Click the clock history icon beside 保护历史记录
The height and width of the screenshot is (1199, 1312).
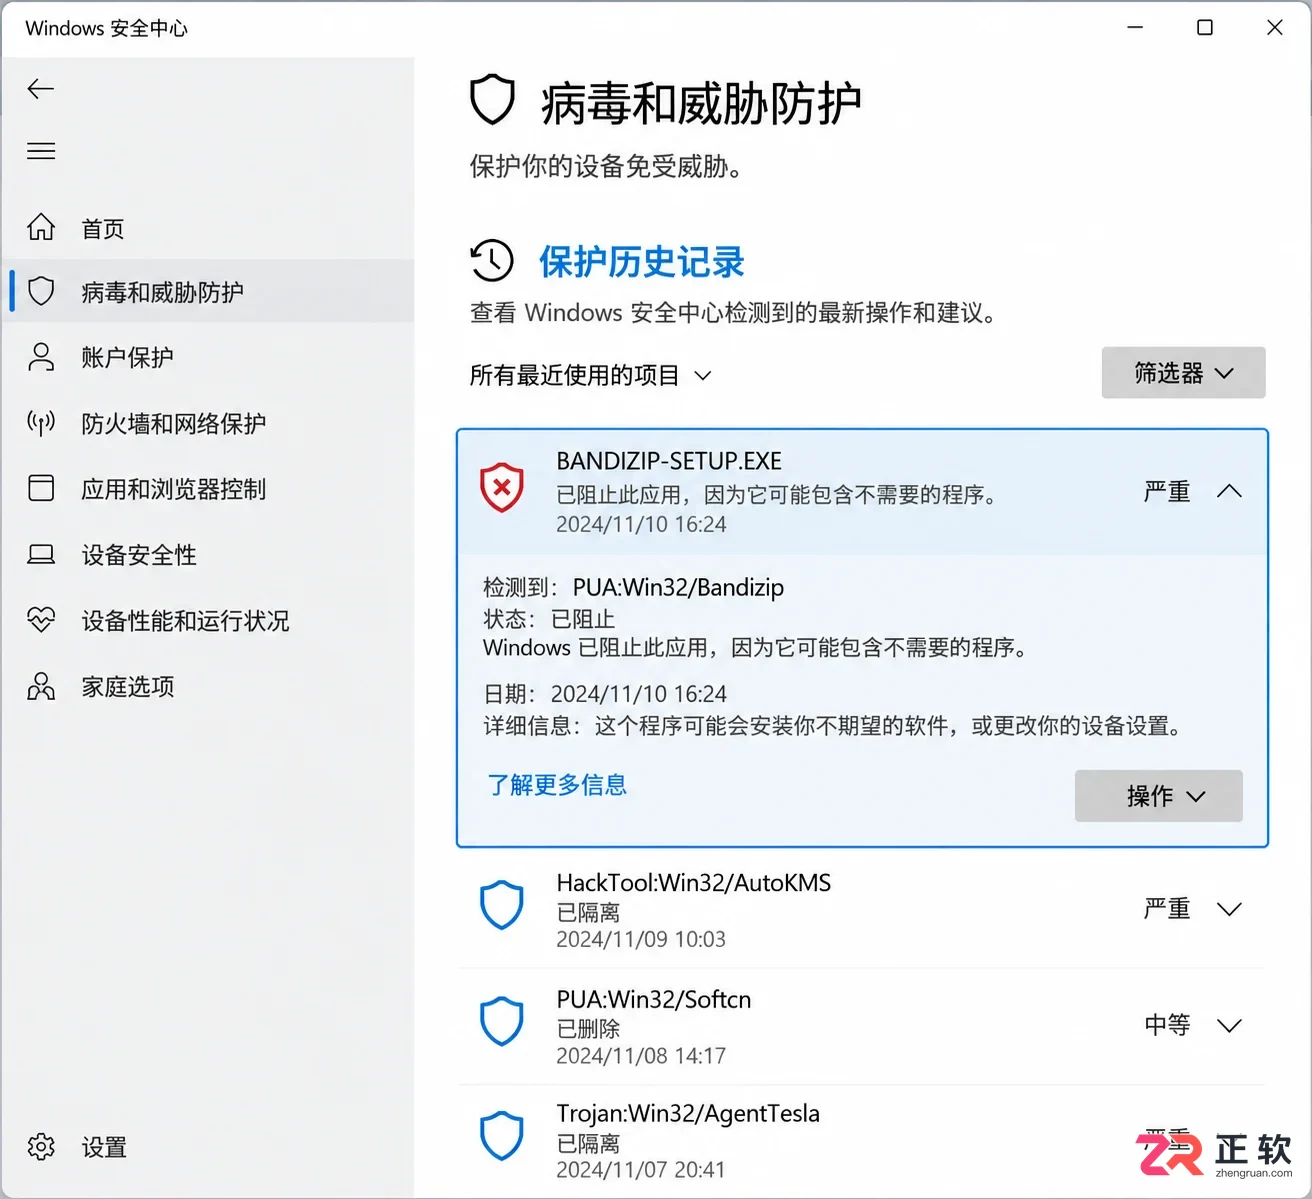click(492, 261)
